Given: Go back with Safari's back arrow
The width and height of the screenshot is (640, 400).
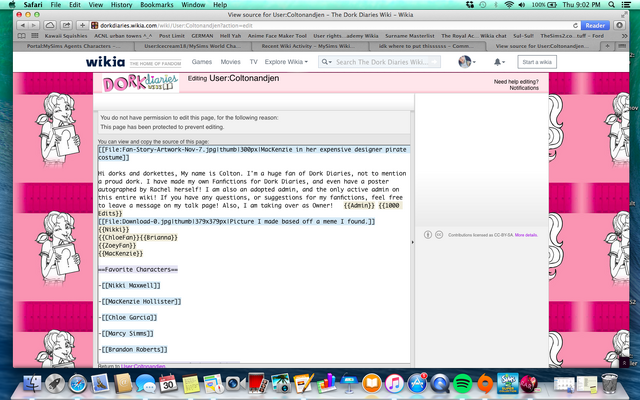Looking at the screenshot, I should (x=22, y=25).
